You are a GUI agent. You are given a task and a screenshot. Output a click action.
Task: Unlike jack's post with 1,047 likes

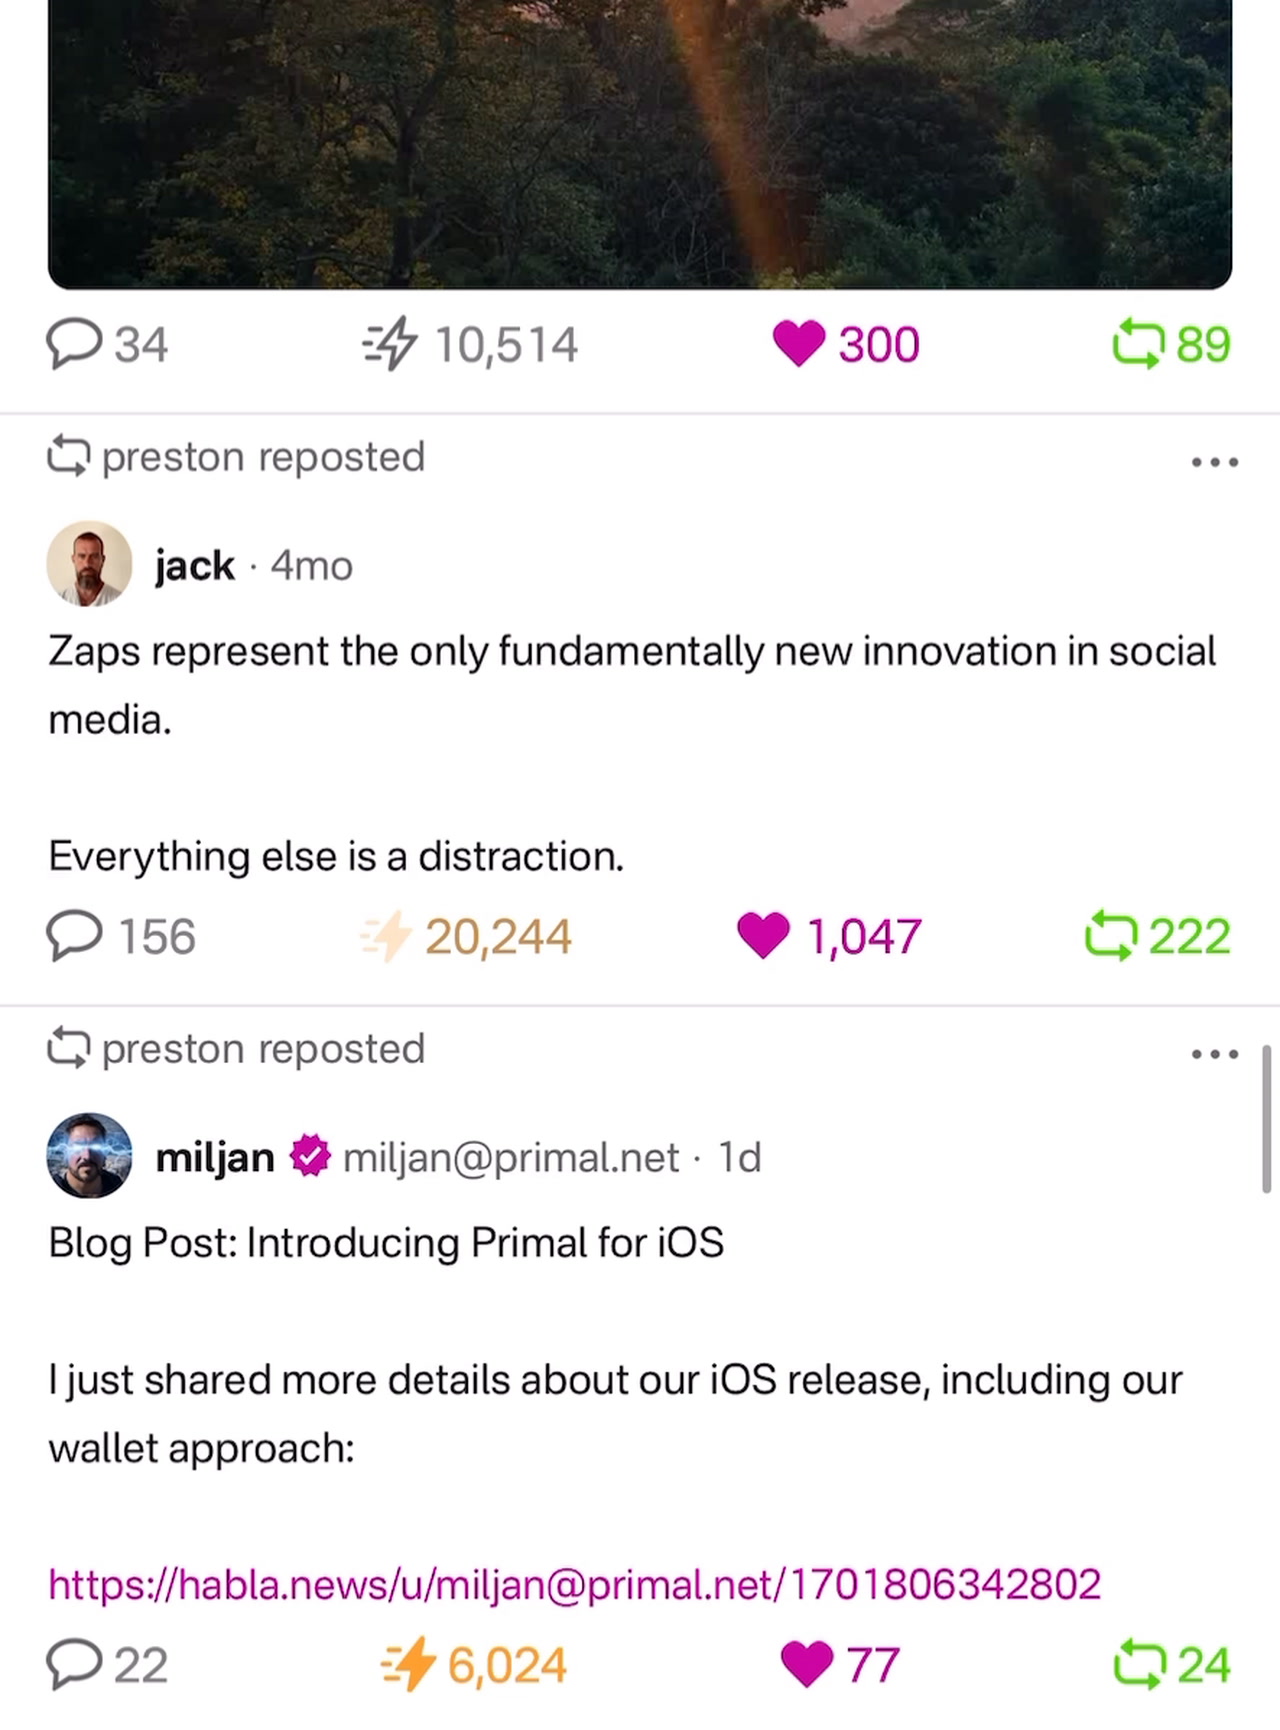763,937
